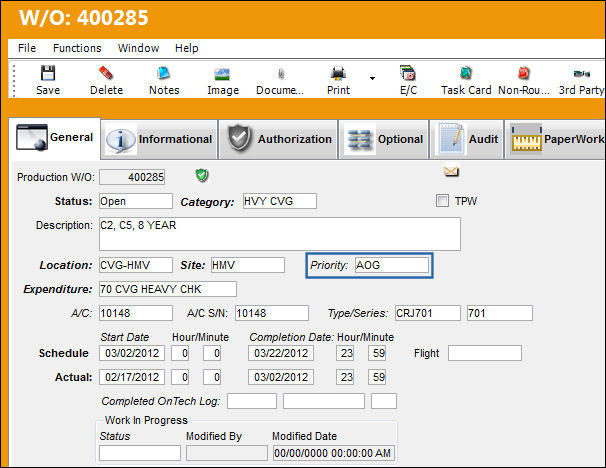Switch to the Informational tab
Image resolution: width=606 pixels, height=468 pixels.
coord(159,139)
